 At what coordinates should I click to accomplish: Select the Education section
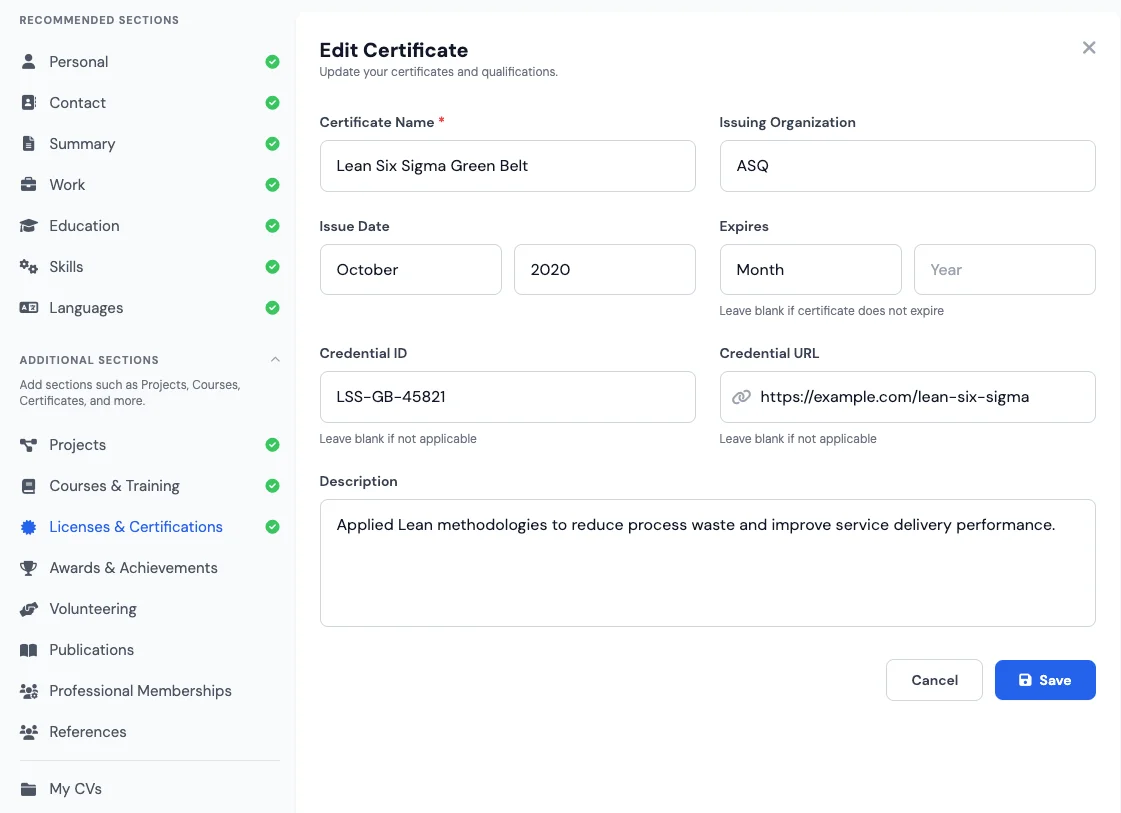click(x=149, y=226)
